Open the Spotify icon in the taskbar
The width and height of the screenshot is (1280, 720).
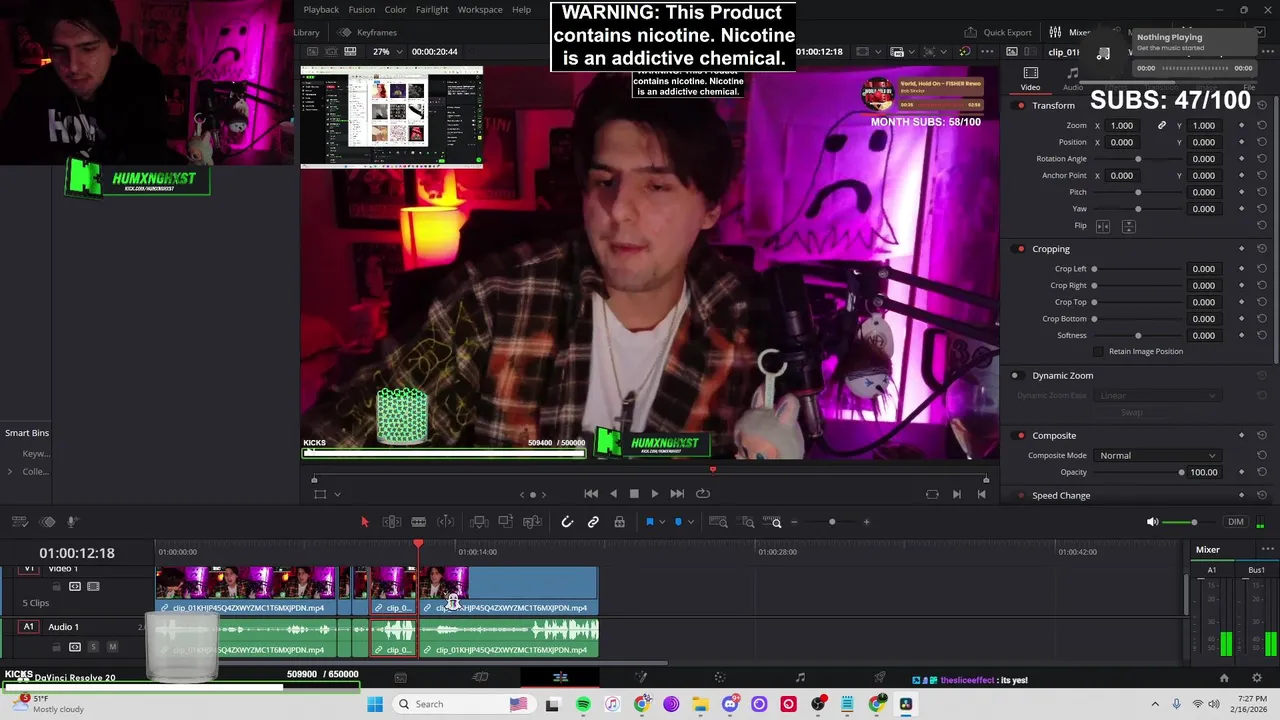click(x=583, y=704)
